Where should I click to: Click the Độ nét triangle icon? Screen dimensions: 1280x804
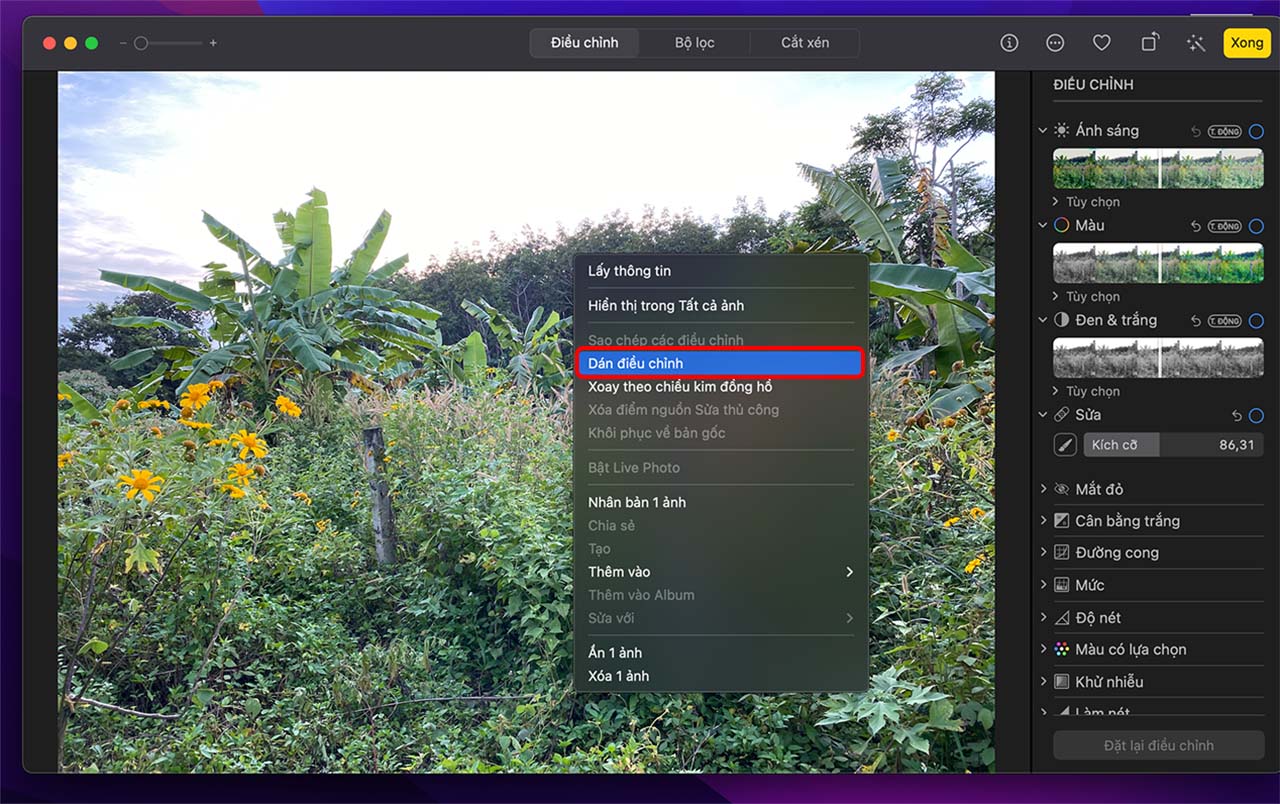(x=1061, y=618)
